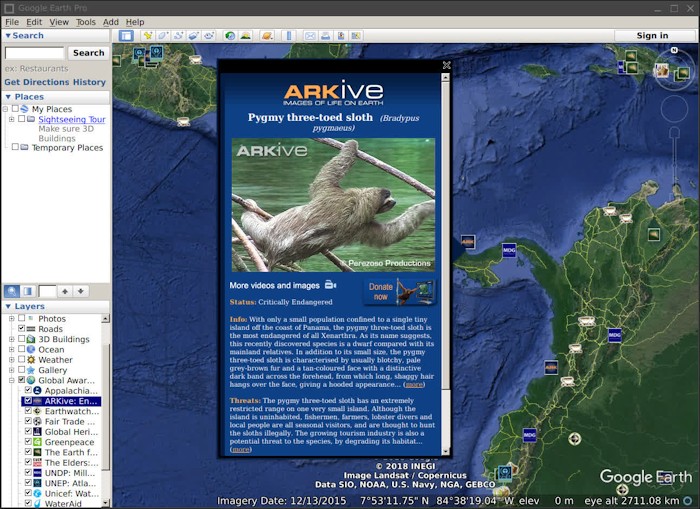Click the search magnifier icon under Places panel
This screenshot has width=700, height=509.
point(12,292)
